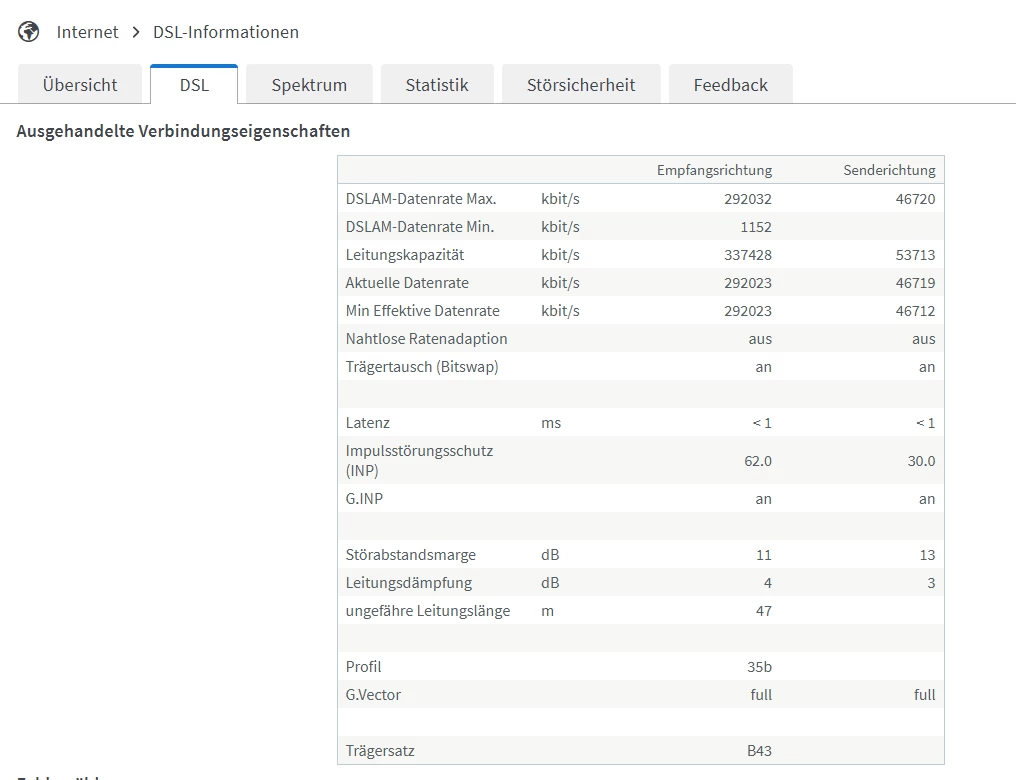Click the globe Internet icon
1016x780 pixels.
click(x=29, y=32)
